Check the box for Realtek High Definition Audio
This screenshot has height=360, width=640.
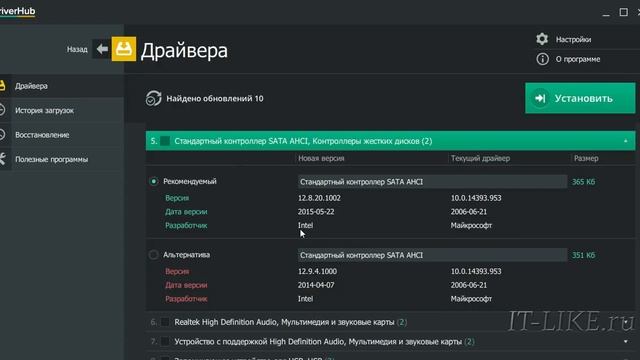(165, 322)
